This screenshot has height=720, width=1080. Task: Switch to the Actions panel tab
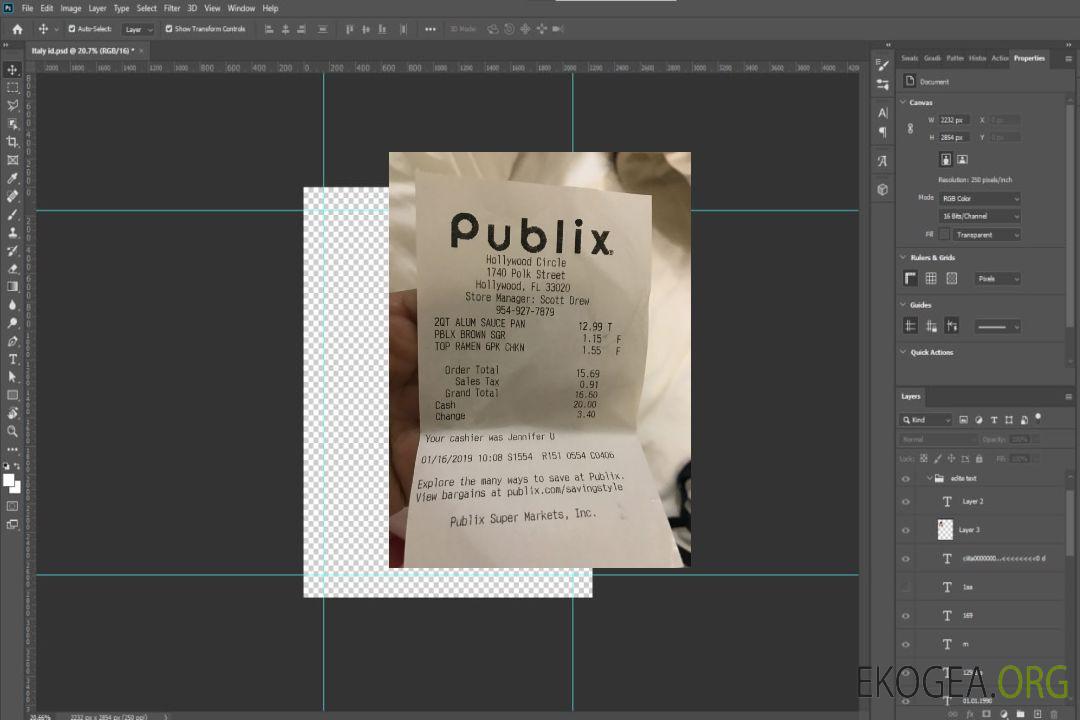click(x=999, y=59)
